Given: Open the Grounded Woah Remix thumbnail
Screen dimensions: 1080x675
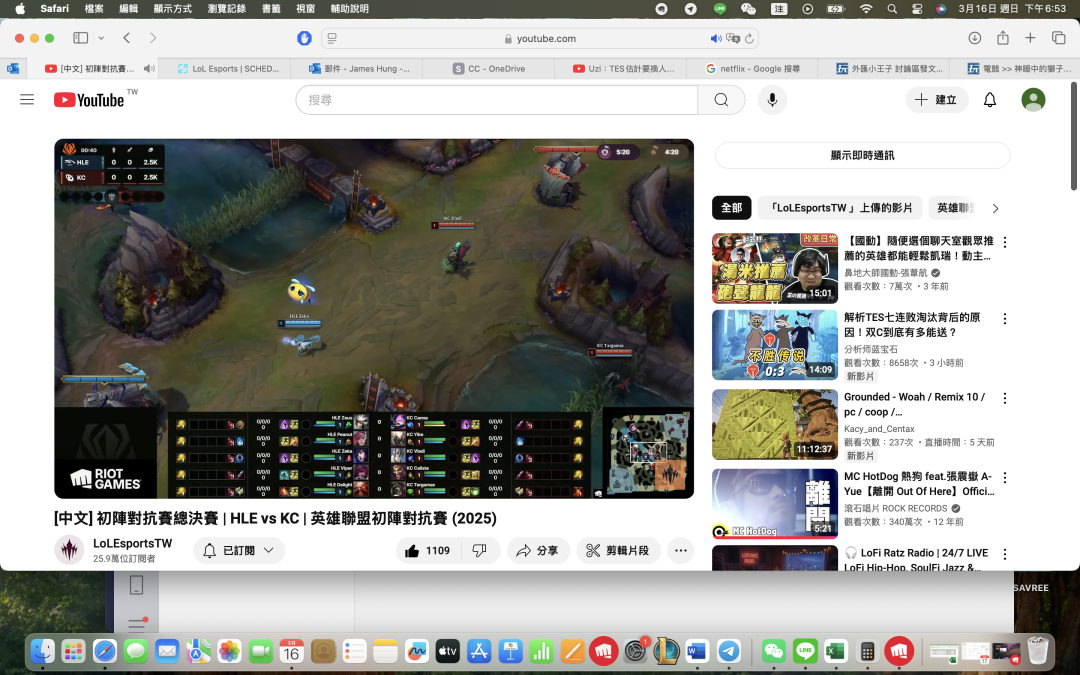Looking at the screenshot, I should (775, 424).
